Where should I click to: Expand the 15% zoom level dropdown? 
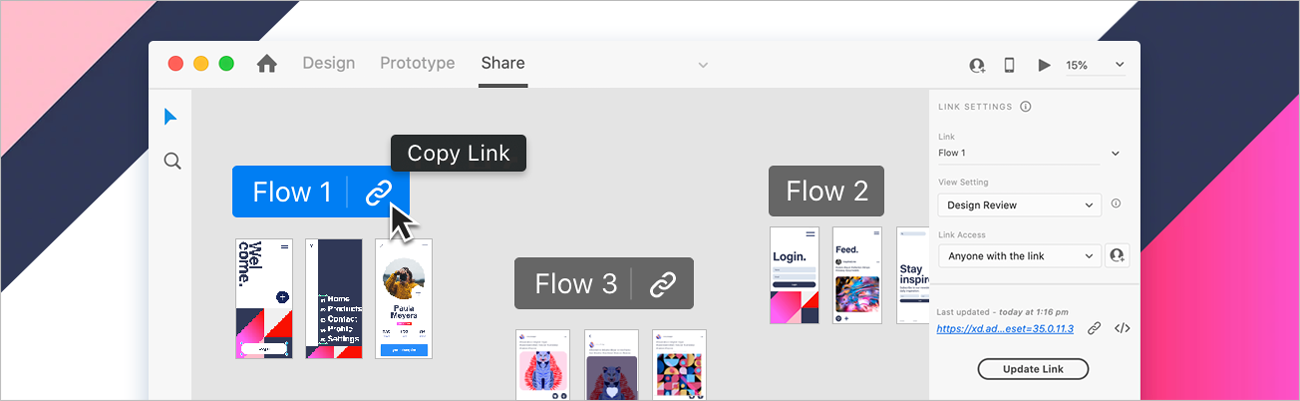(1095, 65)
